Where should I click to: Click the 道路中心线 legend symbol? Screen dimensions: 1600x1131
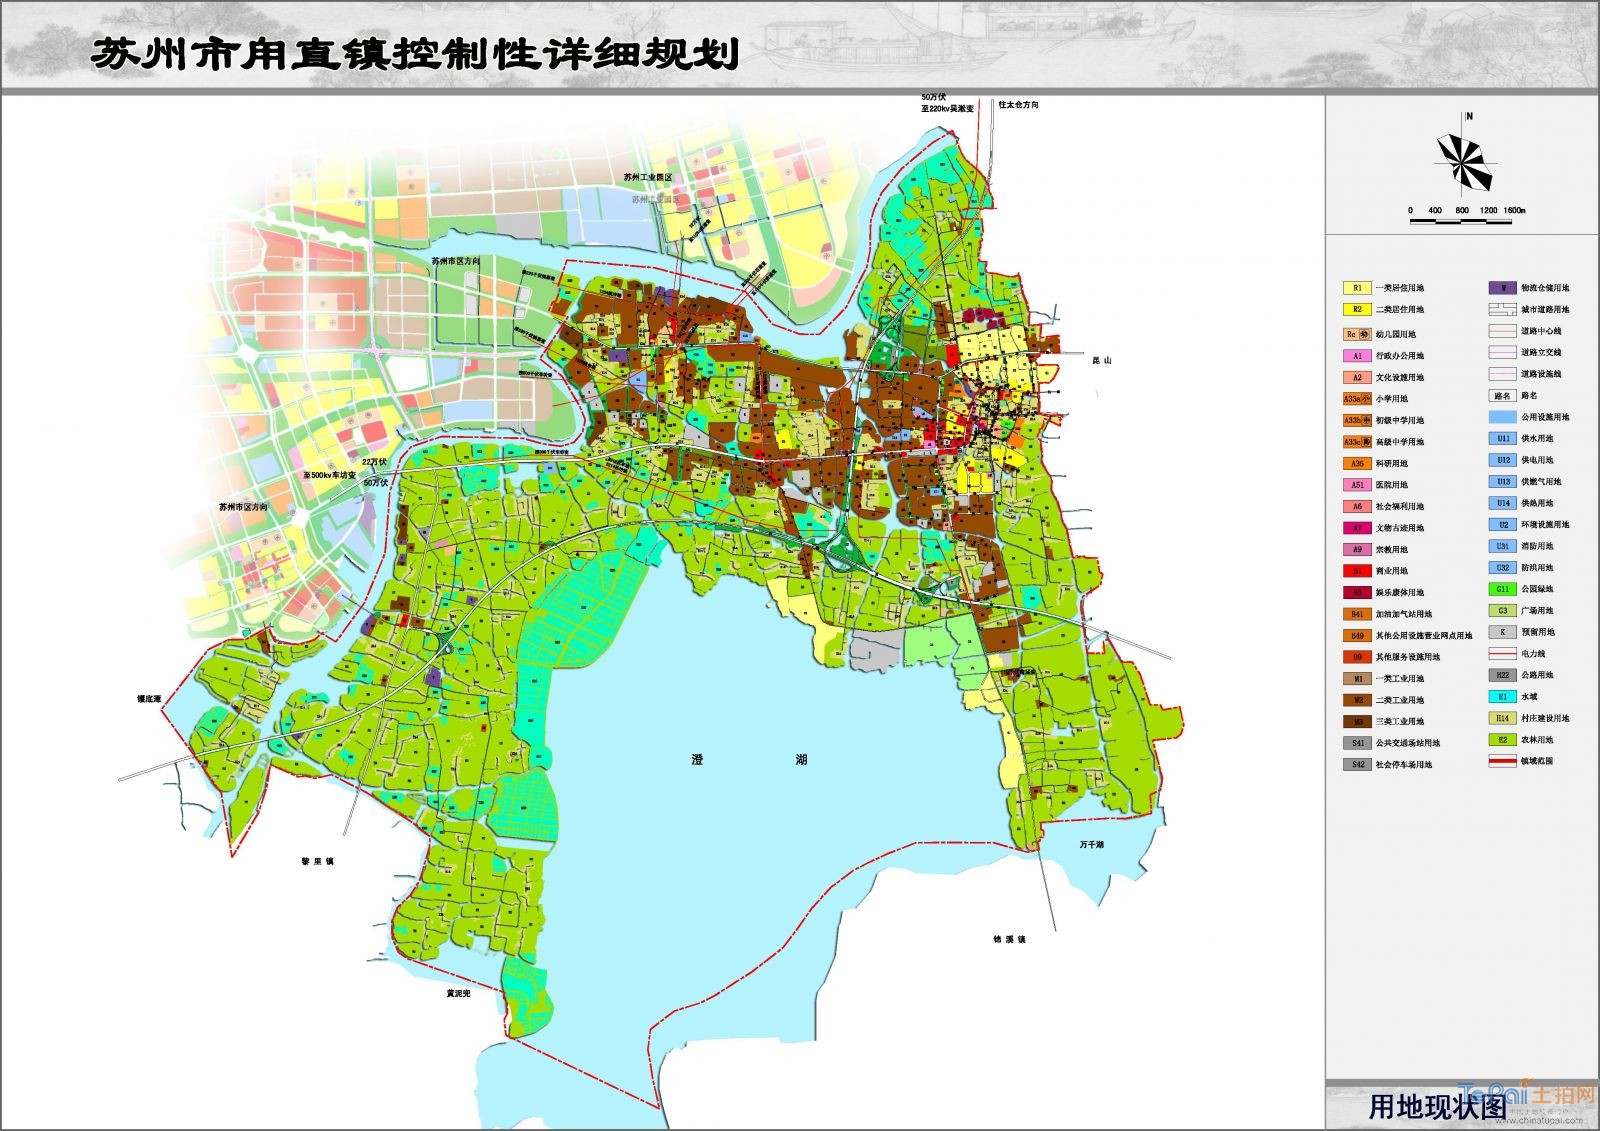[x=1503, y=331]
